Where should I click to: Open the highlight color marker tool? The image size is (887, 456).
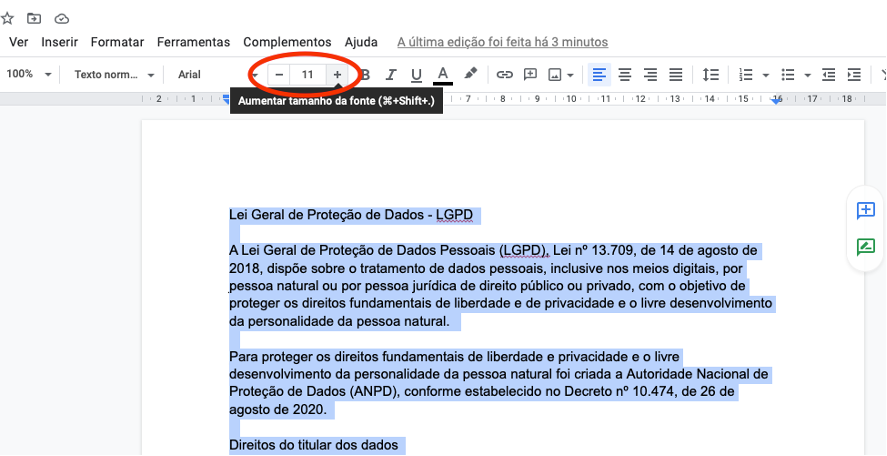pos(470,74)
